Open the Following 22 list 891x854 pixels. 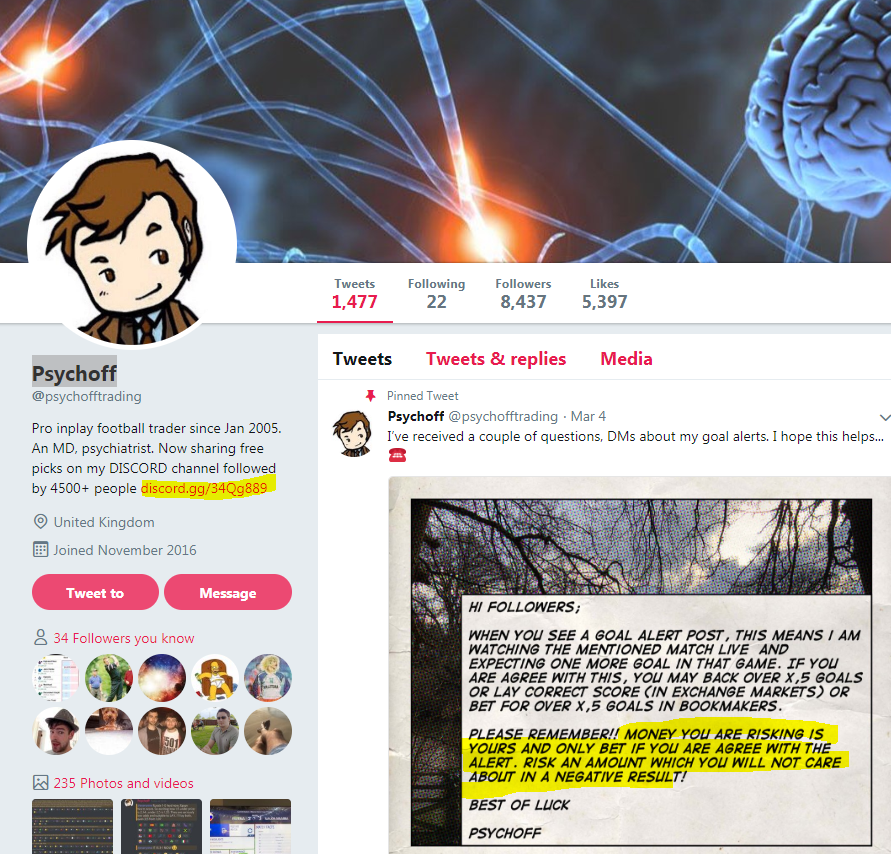click(x=436, y=294)
